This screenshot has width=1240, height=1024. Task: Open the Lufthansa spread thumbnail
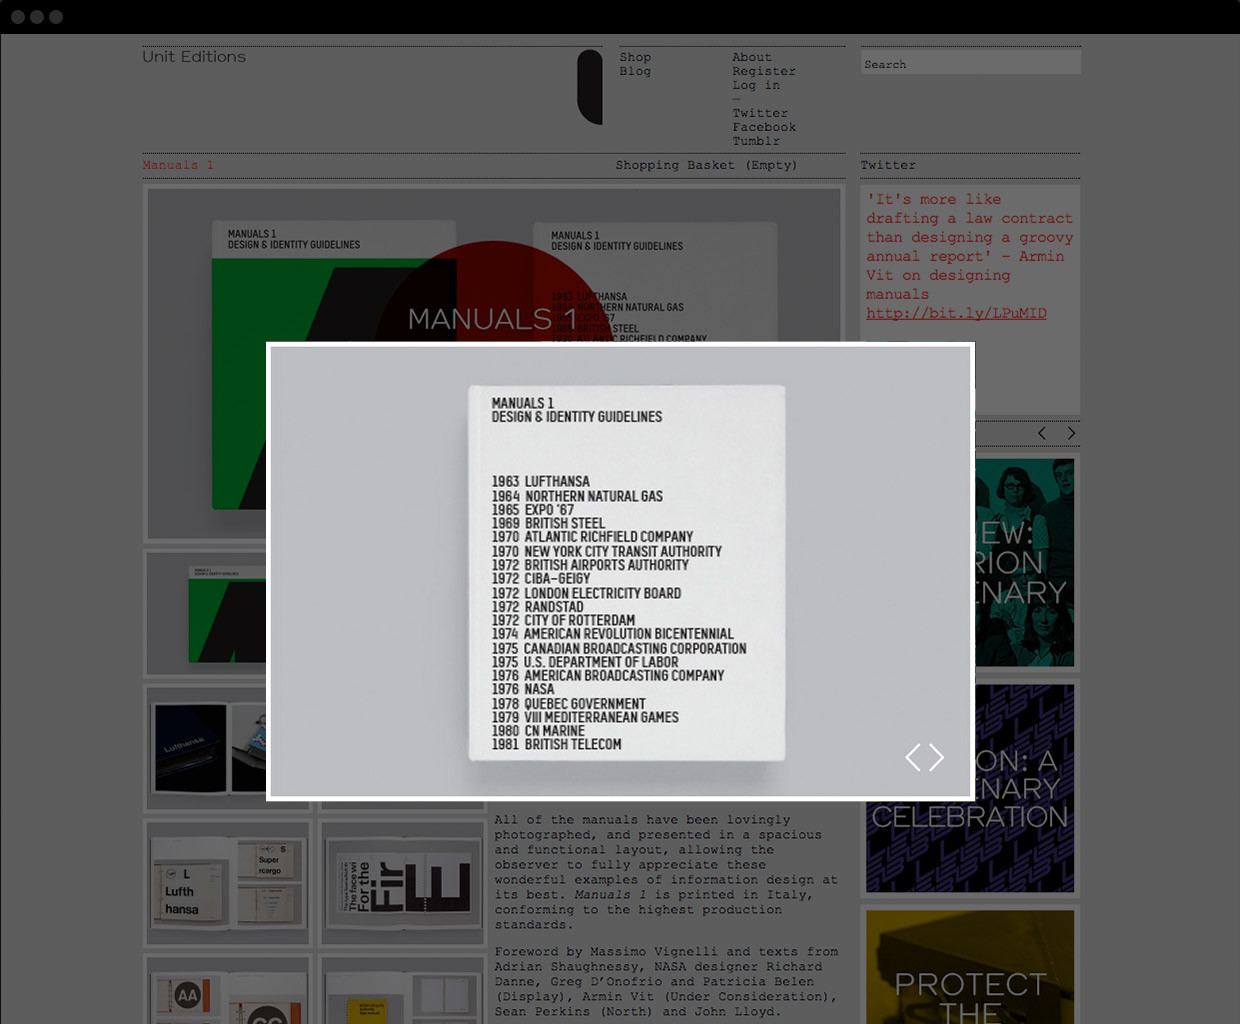[228, 883]
